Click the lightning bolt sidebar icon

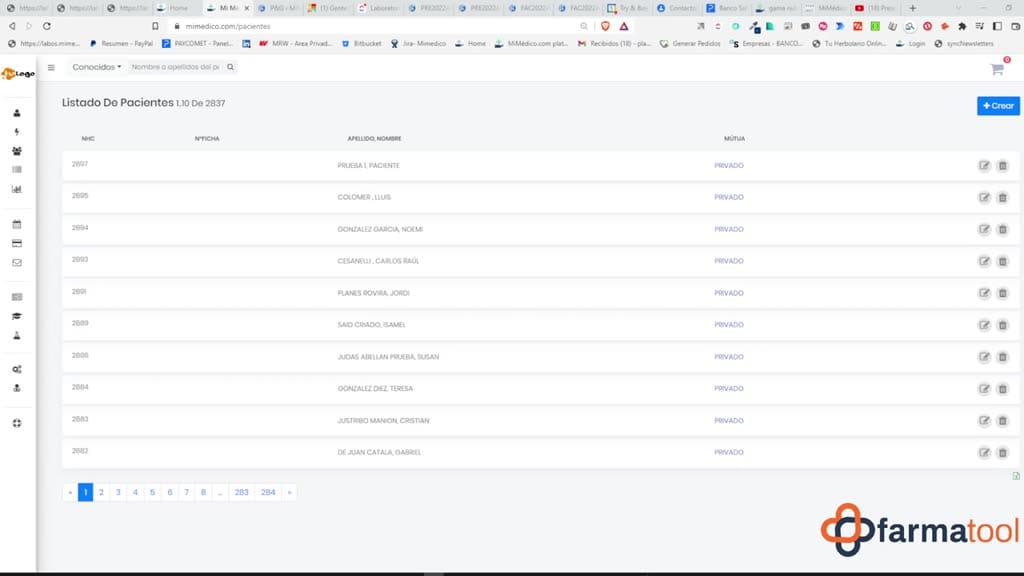[17, 132]
